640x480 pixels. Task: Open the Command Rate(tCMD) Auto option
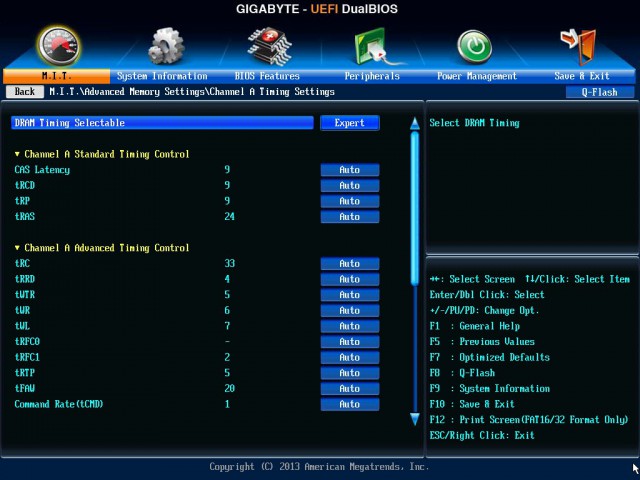pos(350,404)
